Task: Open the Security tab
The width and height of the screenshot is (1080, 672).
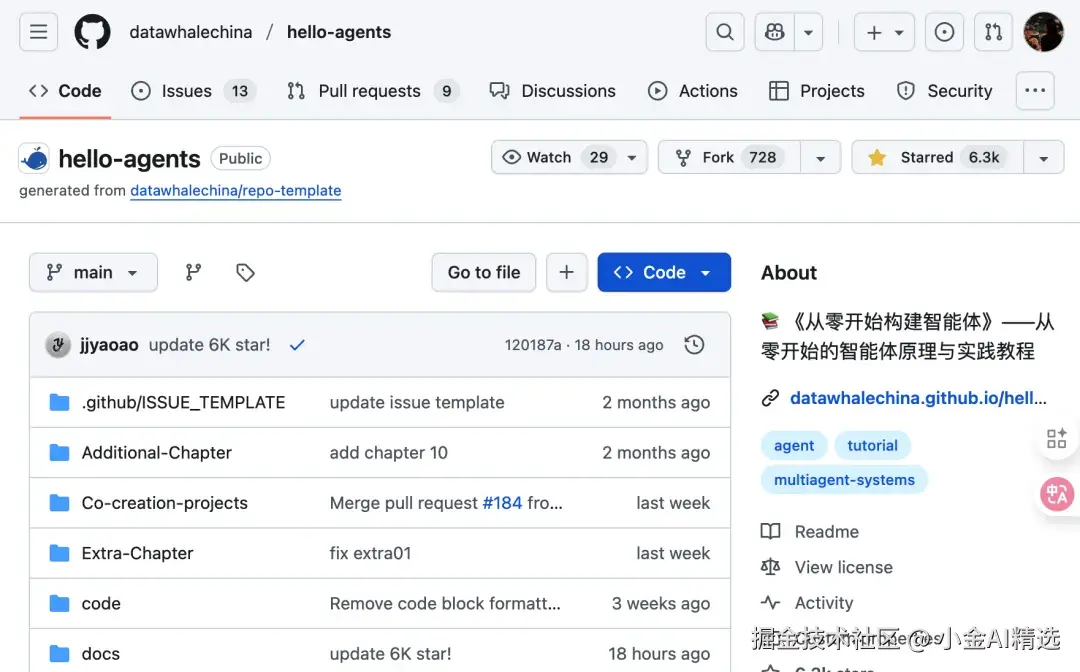Action: click(x=944, y=91)
